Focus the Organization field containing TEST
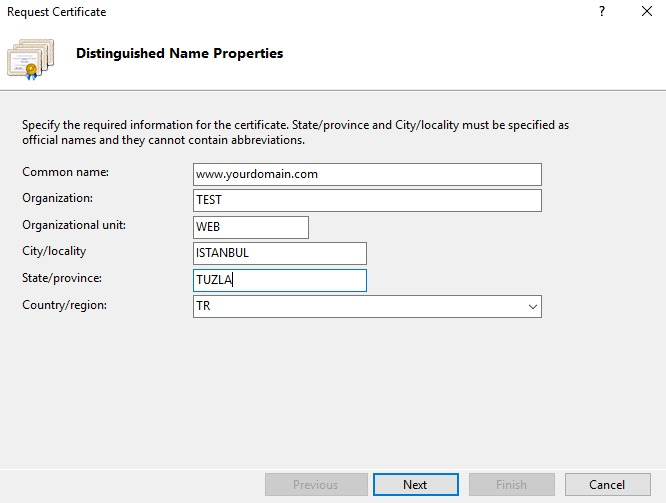The width and height of the screenshot is (666, 503). (368, 200)
